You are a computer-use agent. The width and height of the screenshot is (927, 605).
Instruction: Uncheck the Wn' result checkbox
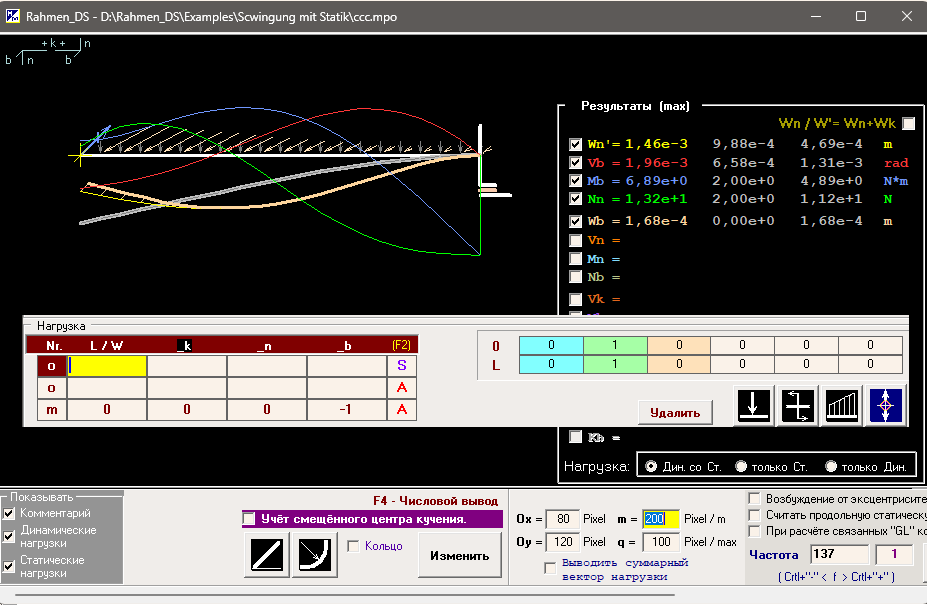575,144
